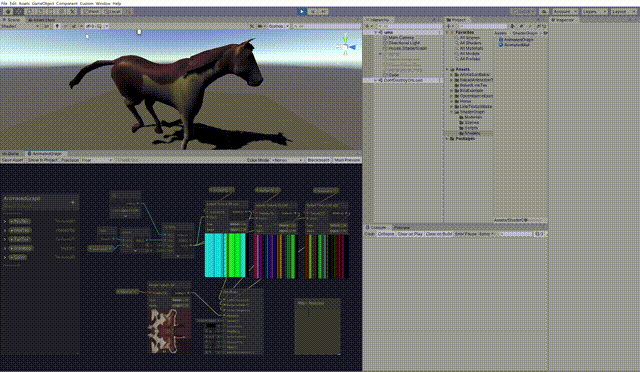Click the Pause button
The image size is (640, 372).
click(313, 12)
